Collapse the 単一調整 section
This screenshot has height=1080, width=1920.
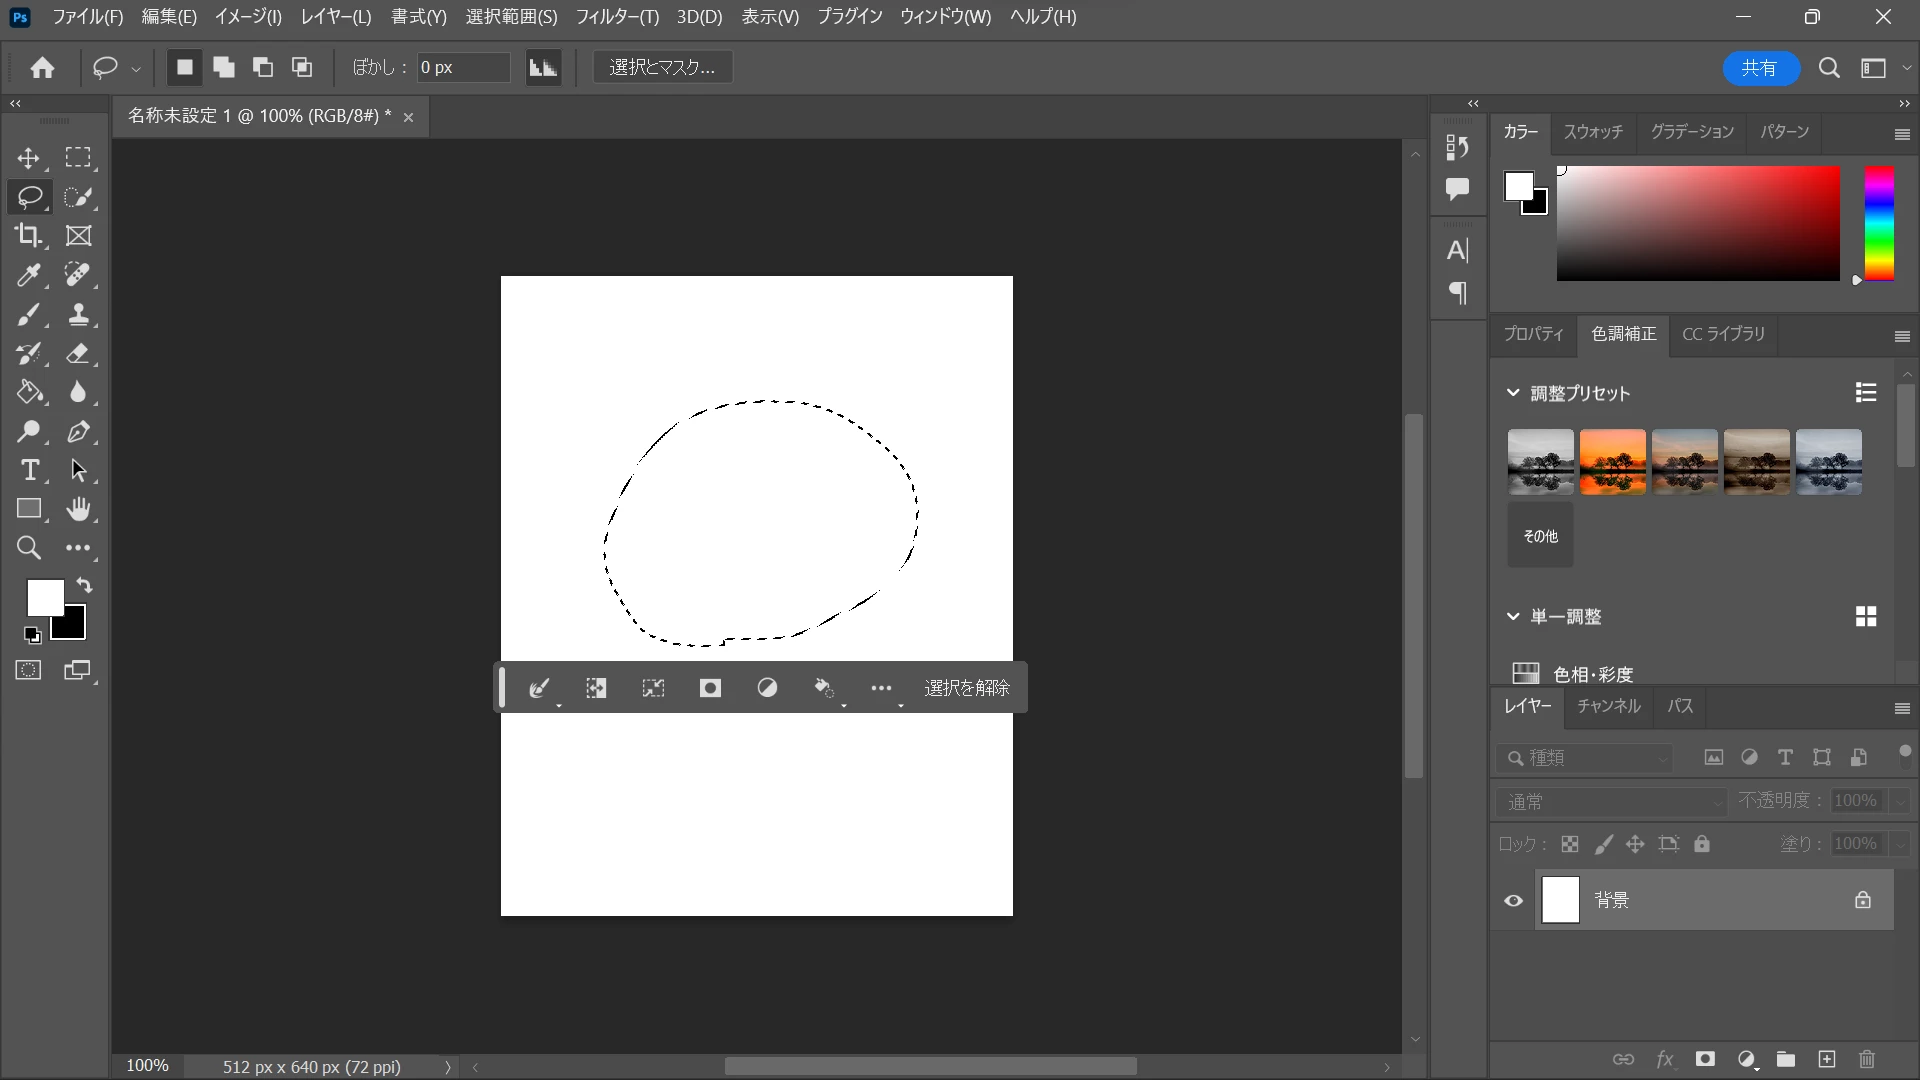coord(1513,617)
